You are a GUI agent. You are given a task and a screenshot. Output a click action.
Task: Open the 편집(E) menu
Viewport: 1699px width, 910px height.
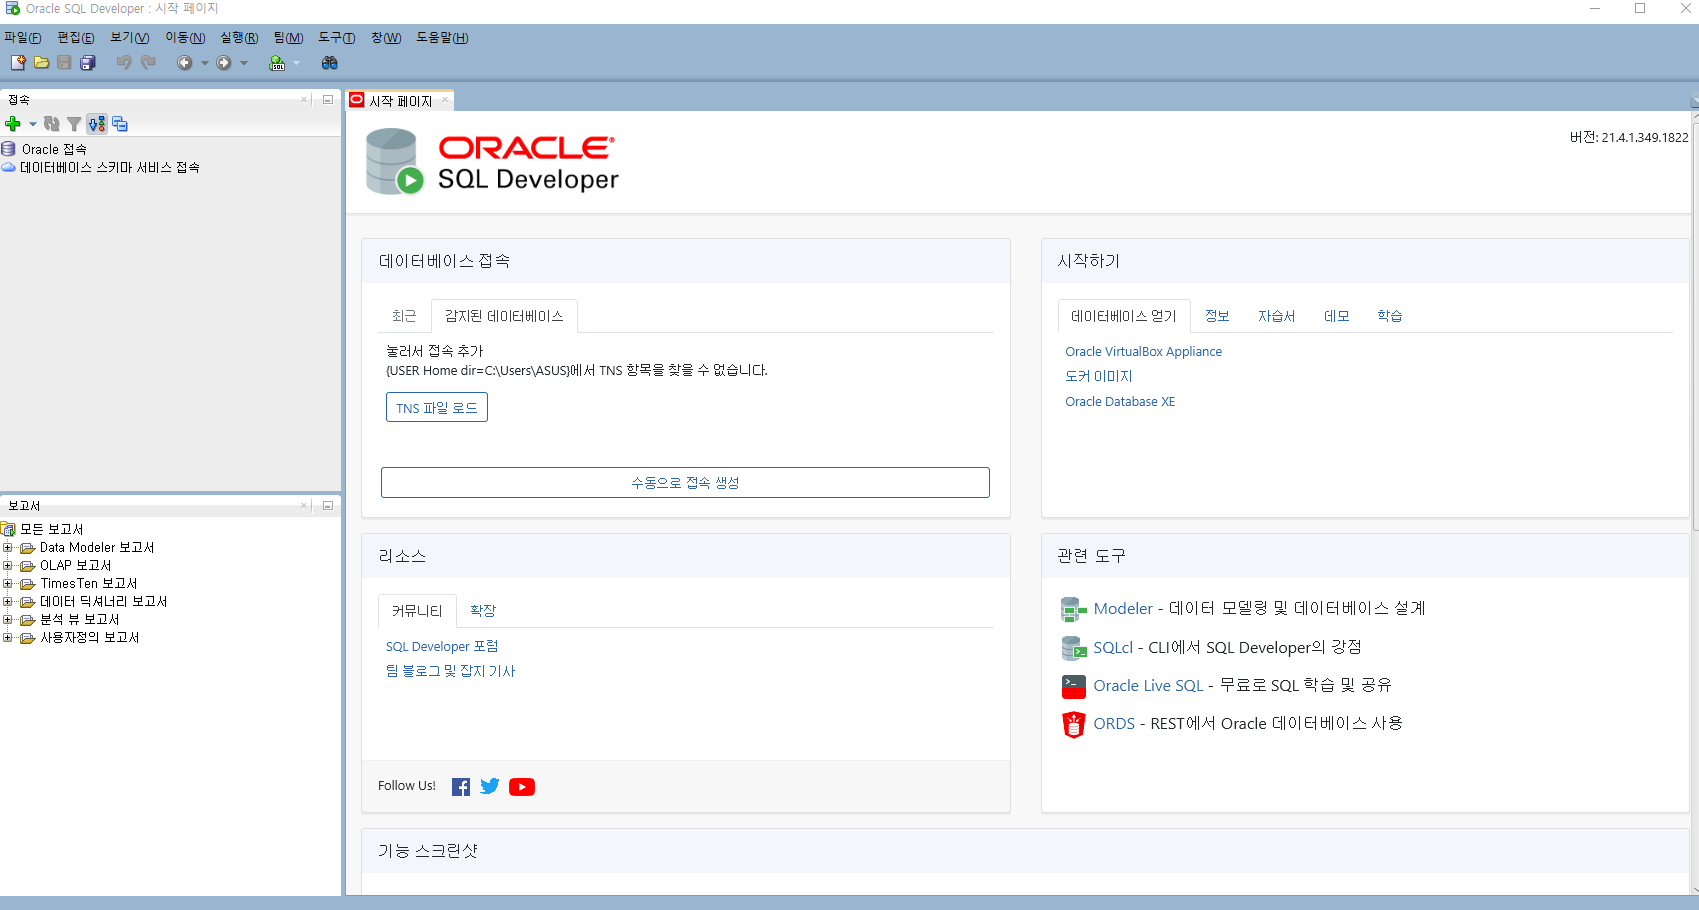click(x=76, y=38)
